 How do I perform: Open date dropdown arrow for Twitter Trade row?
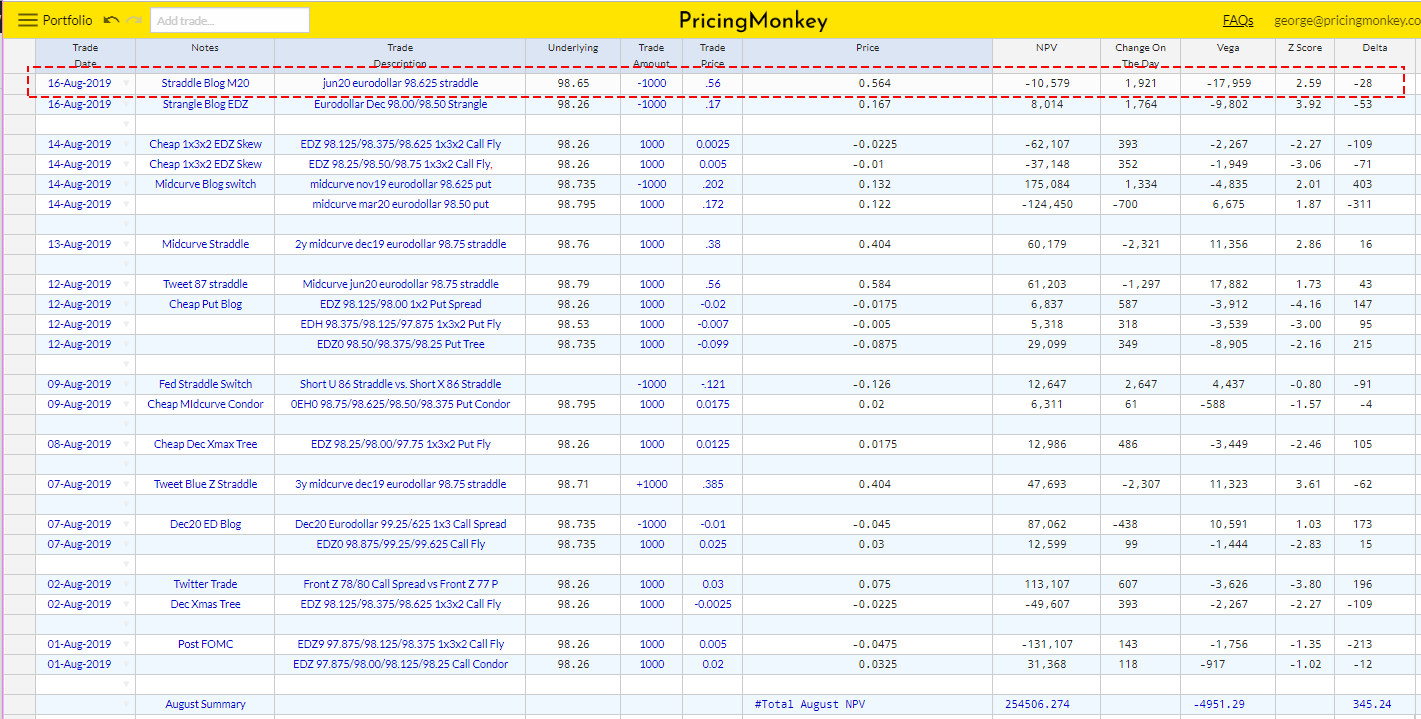tap(126, 584)
